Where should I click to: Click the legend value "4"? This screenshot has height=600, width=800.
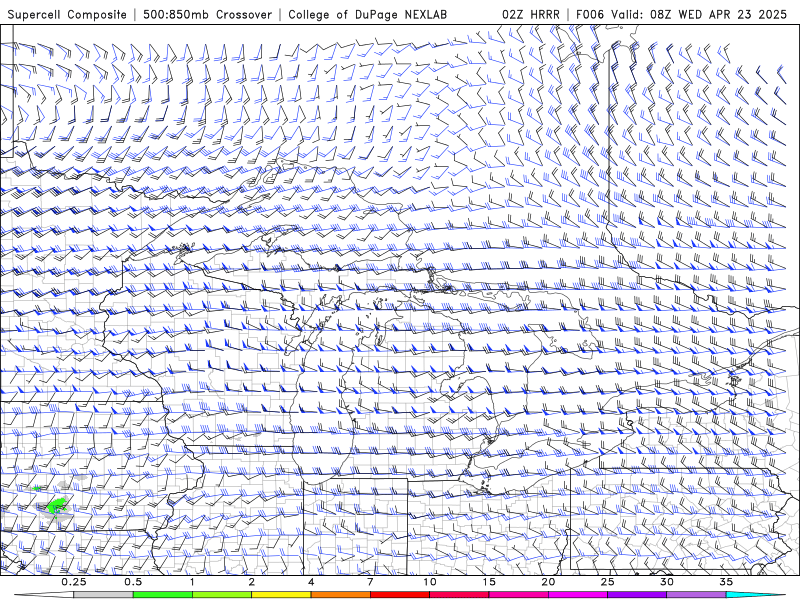click(x=311, y=582)
